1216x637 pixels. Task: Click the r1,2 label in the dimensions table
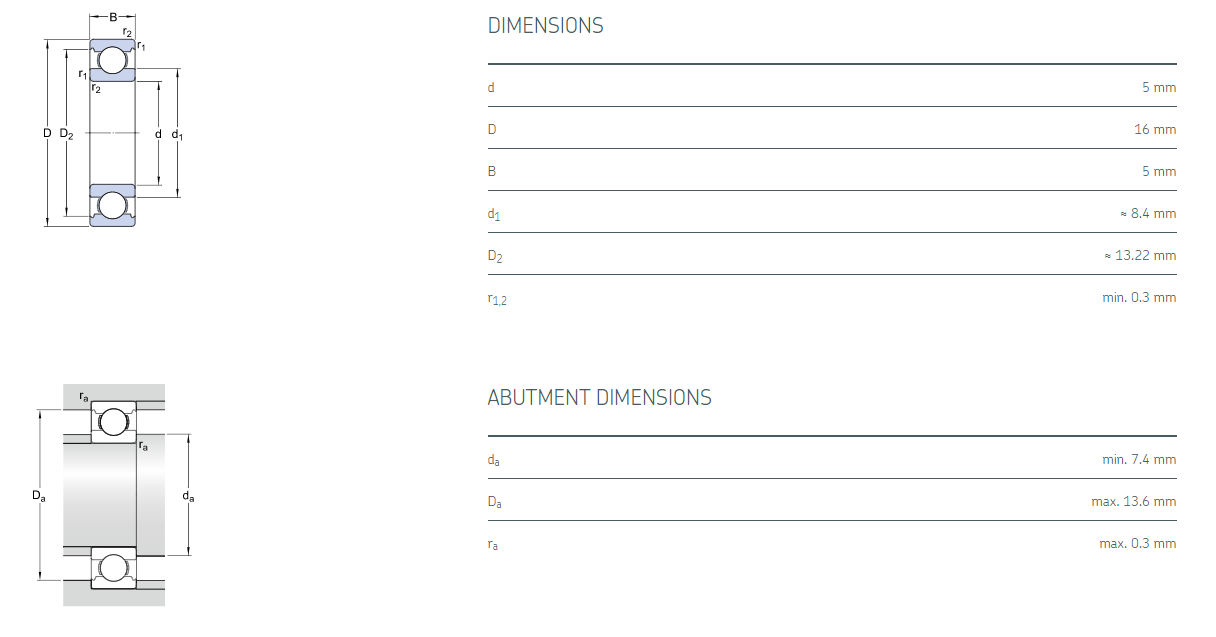click(x=497, y=298)
